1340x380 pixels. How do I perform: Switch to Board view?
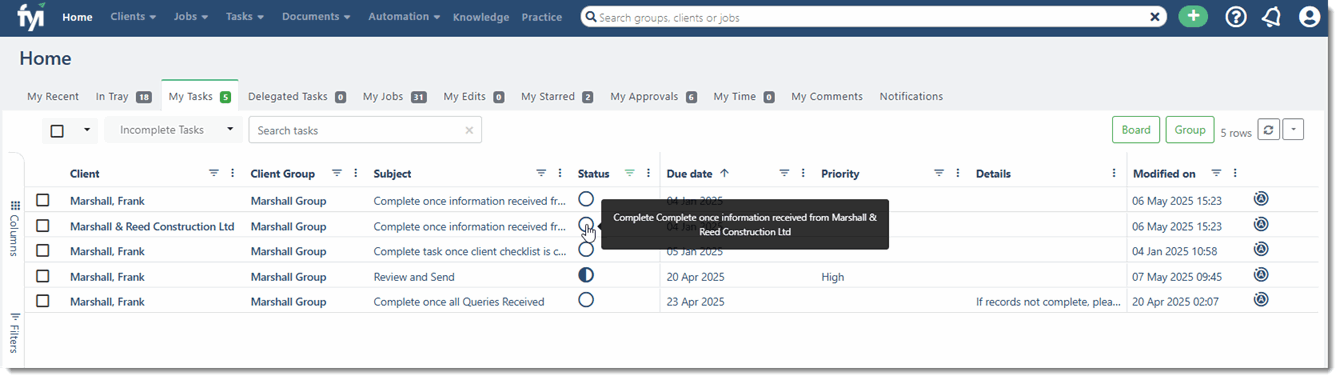point(1136,130)
